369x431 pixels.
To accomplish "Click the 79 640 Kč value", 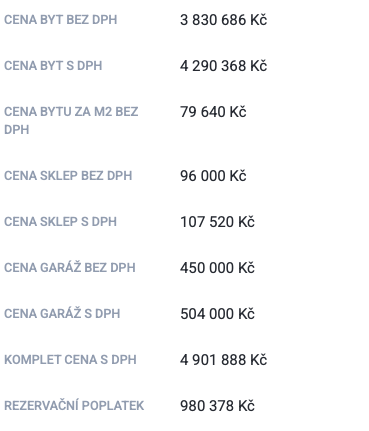I will tap(213, 112).
